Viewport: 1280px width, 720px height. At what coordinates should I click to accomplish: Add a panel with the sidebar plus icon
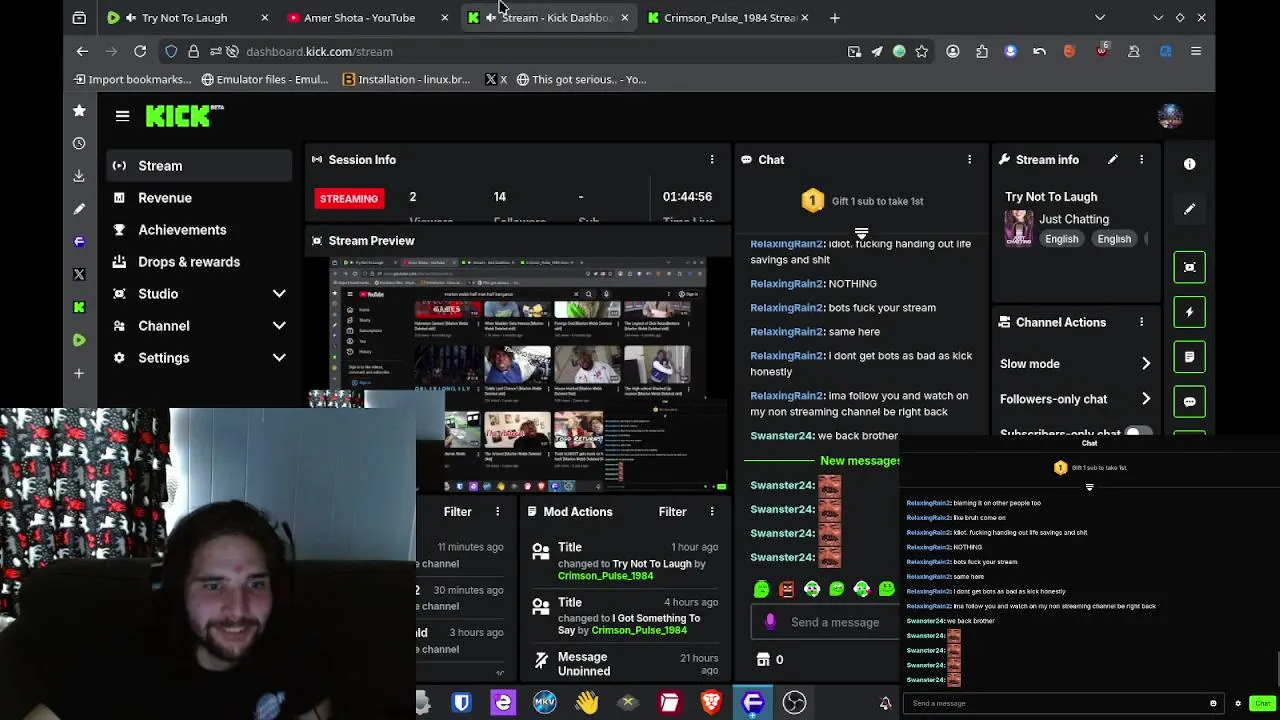79,373
